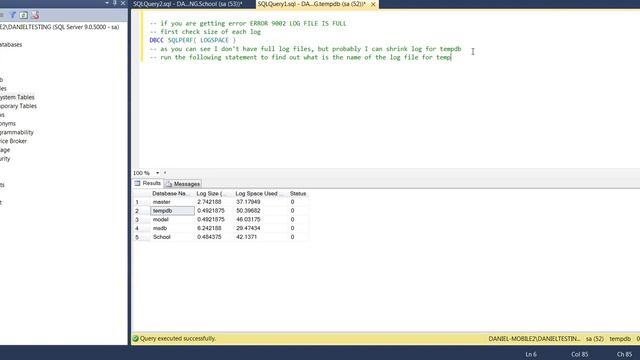Screen dimensions: 640x360
Task: Select the DANIELTESTING server node
Action: [x=60, y=27]
